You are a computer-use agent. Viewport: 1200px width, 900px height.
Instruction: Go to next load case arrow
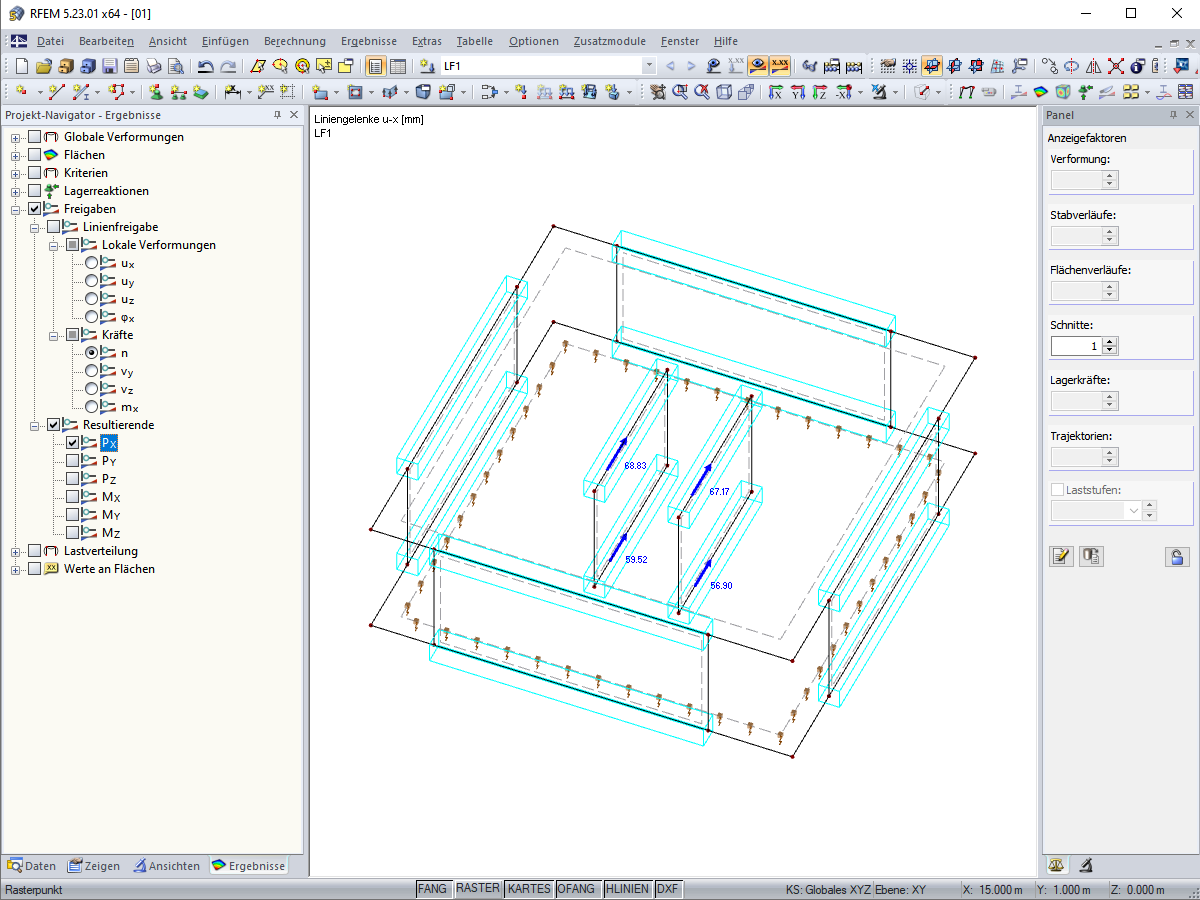pos(691,66)
